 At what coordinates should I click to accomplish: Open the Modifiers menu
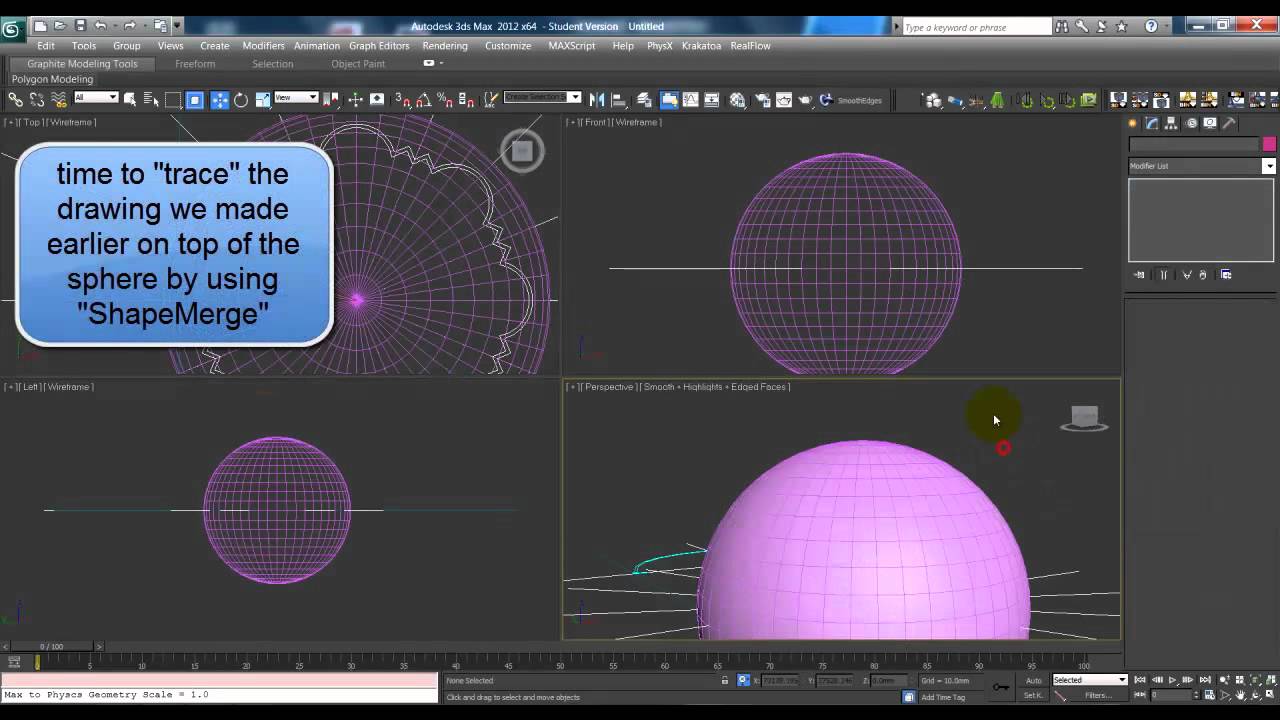click(263, 45)
